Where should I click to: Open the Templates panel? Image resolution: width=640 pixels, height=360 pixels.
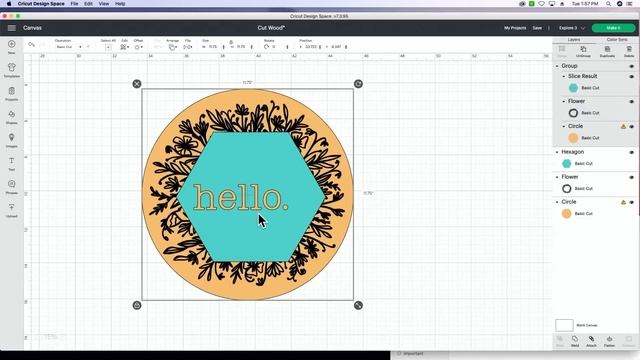click(x=11, y=70)
